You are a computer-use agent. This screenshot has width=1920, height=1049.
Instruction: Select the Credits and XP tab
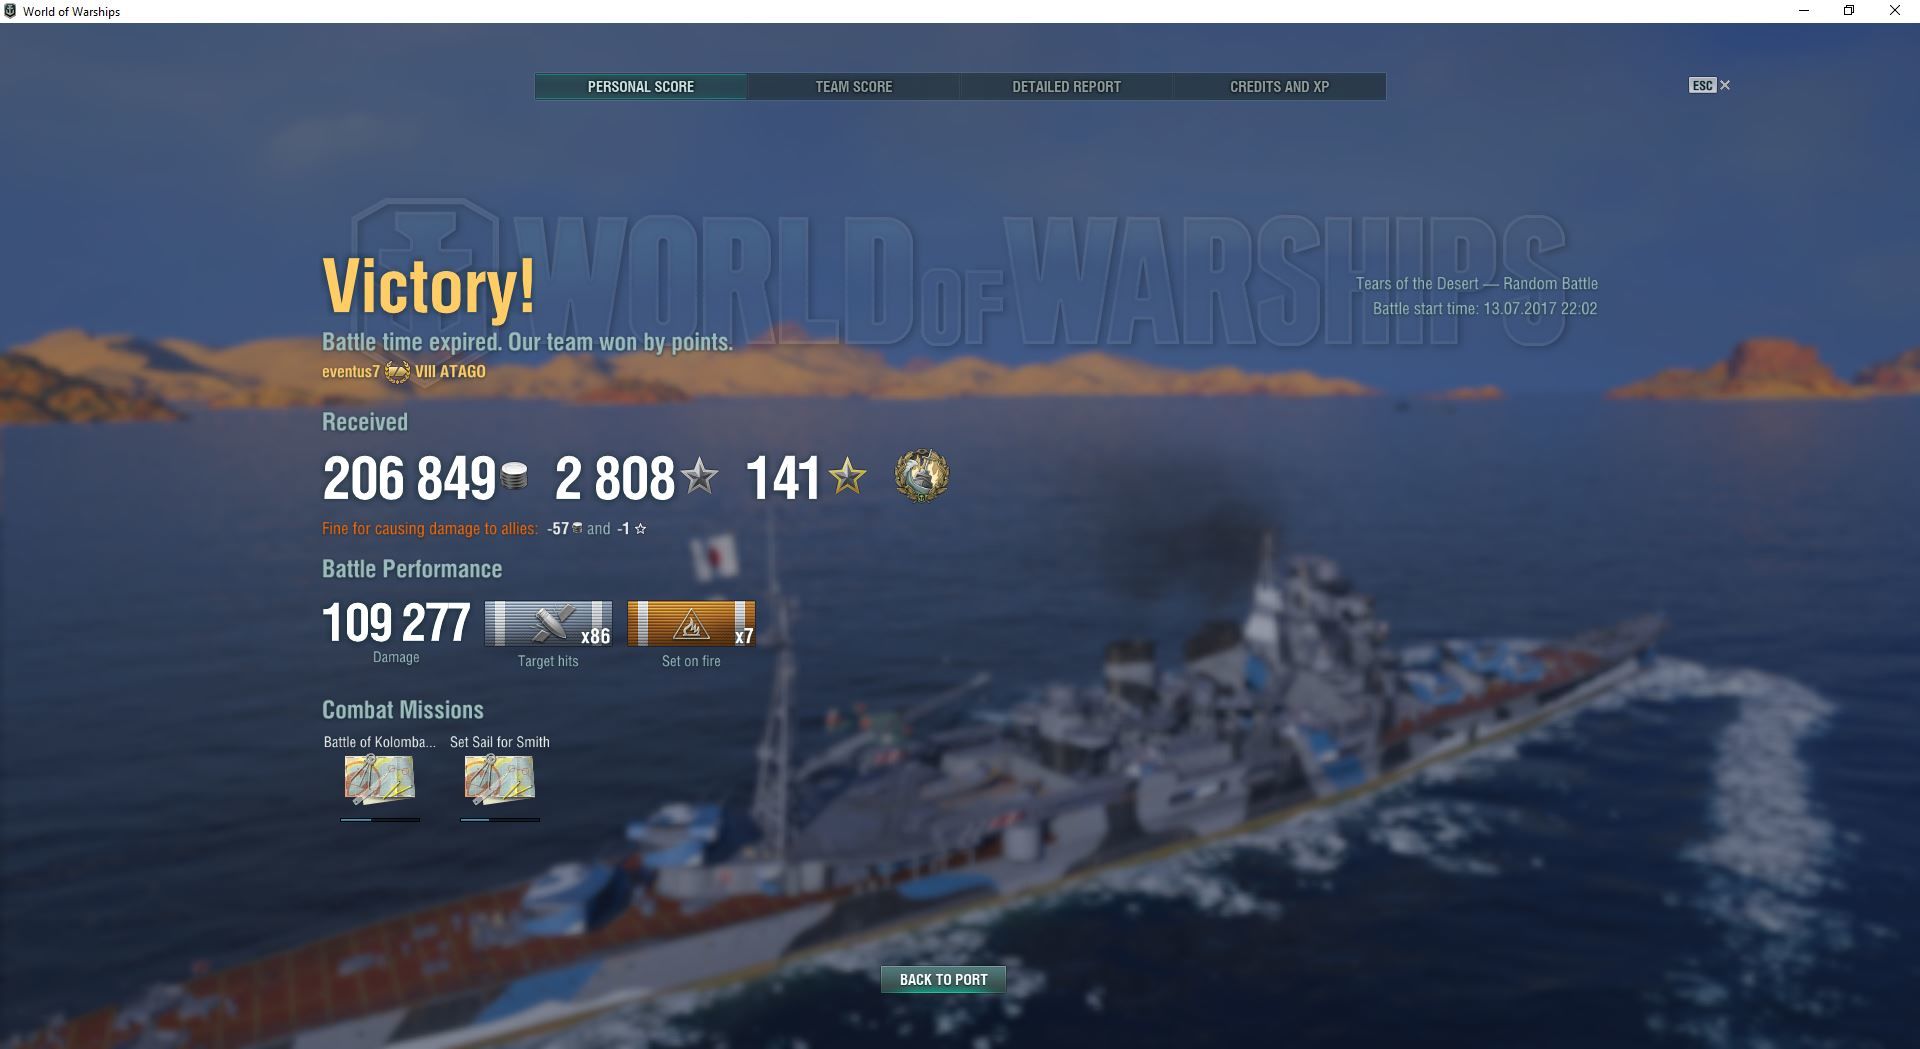(1279, 87)
